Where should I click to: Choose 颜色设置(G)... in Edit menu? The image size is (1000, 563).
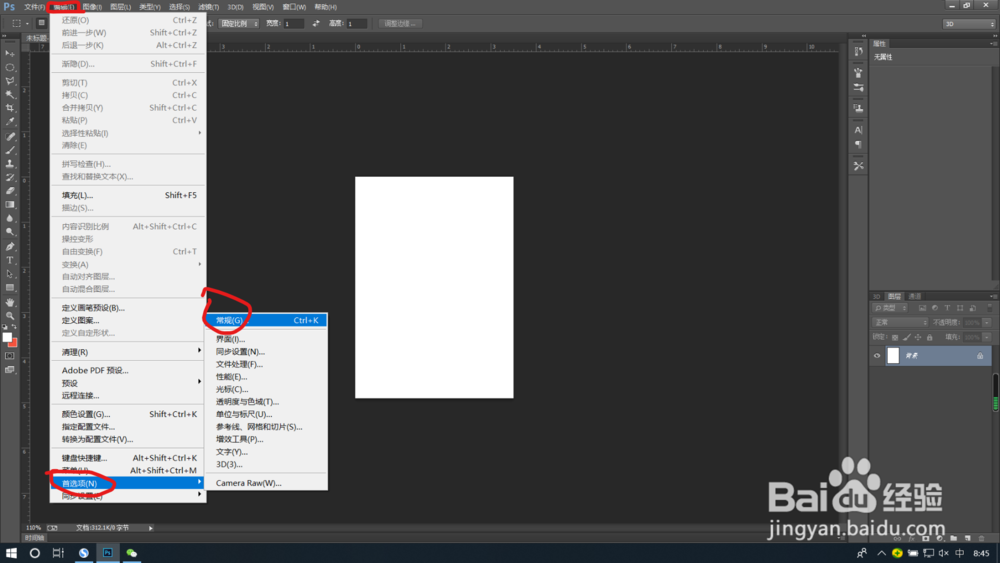pos(128,414)
